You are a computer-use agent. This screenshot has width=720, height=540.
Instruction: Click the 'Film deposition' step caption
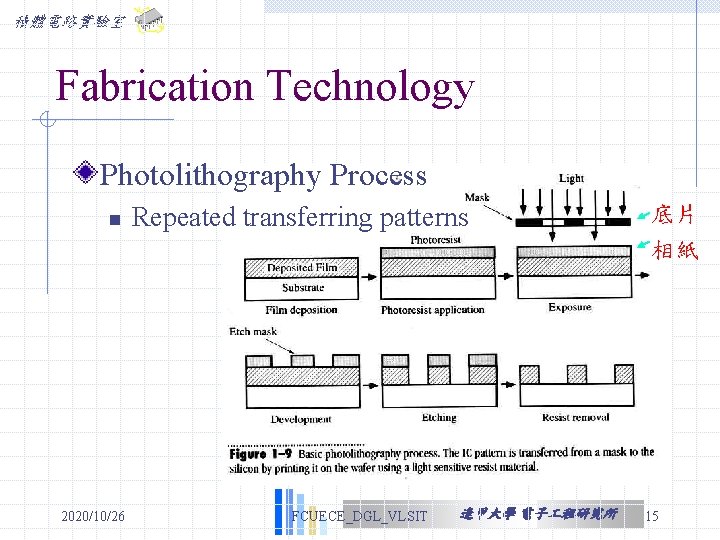coord(301,310)
